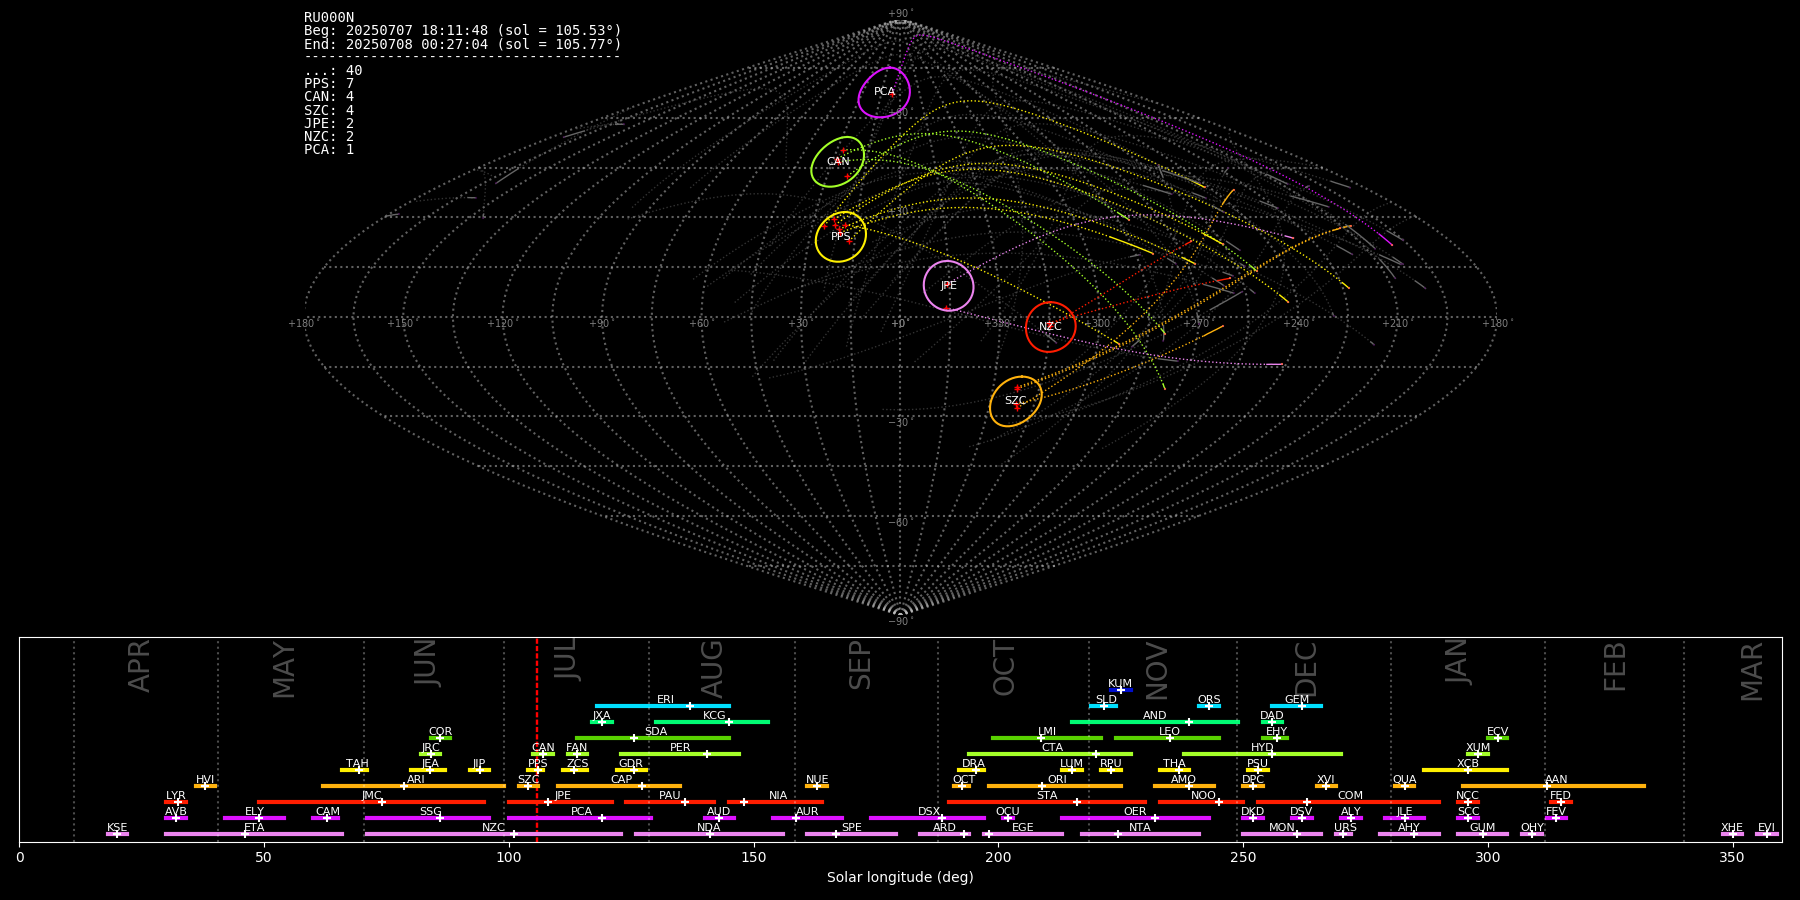Click the magenta OER shower bar

tap(1135, 818)
